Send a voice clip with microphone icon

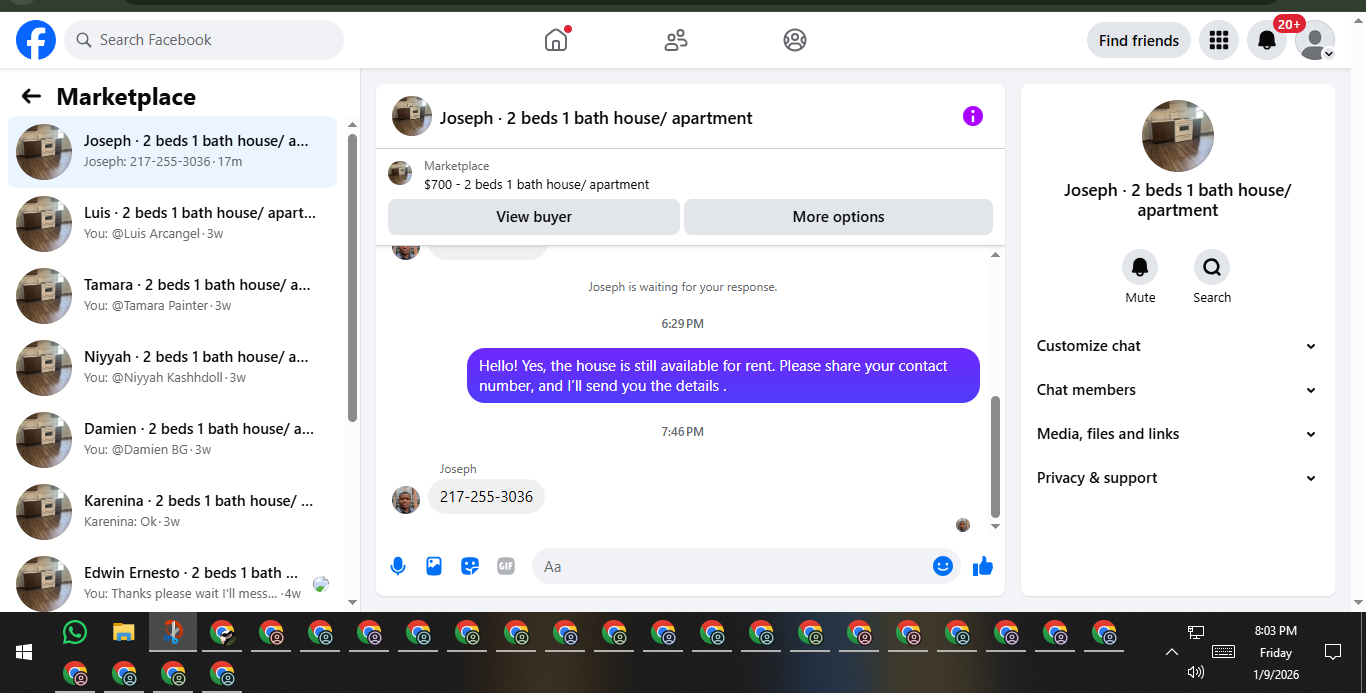point(398,566)
